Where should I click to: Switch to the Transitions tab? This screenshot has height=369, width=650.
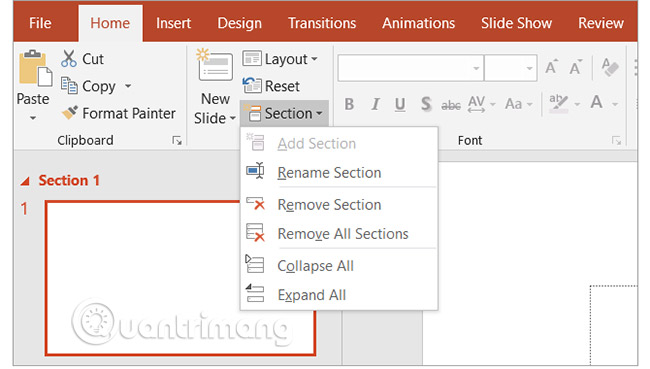(322, 23)
